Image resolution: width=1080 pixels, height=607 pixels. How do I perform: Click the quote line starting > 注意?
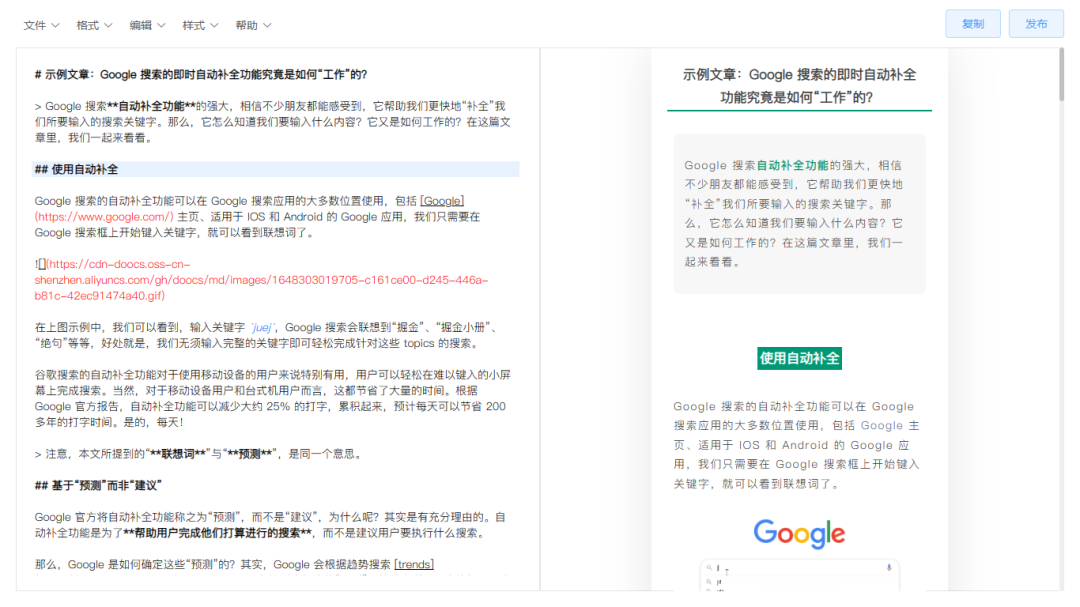198,454
